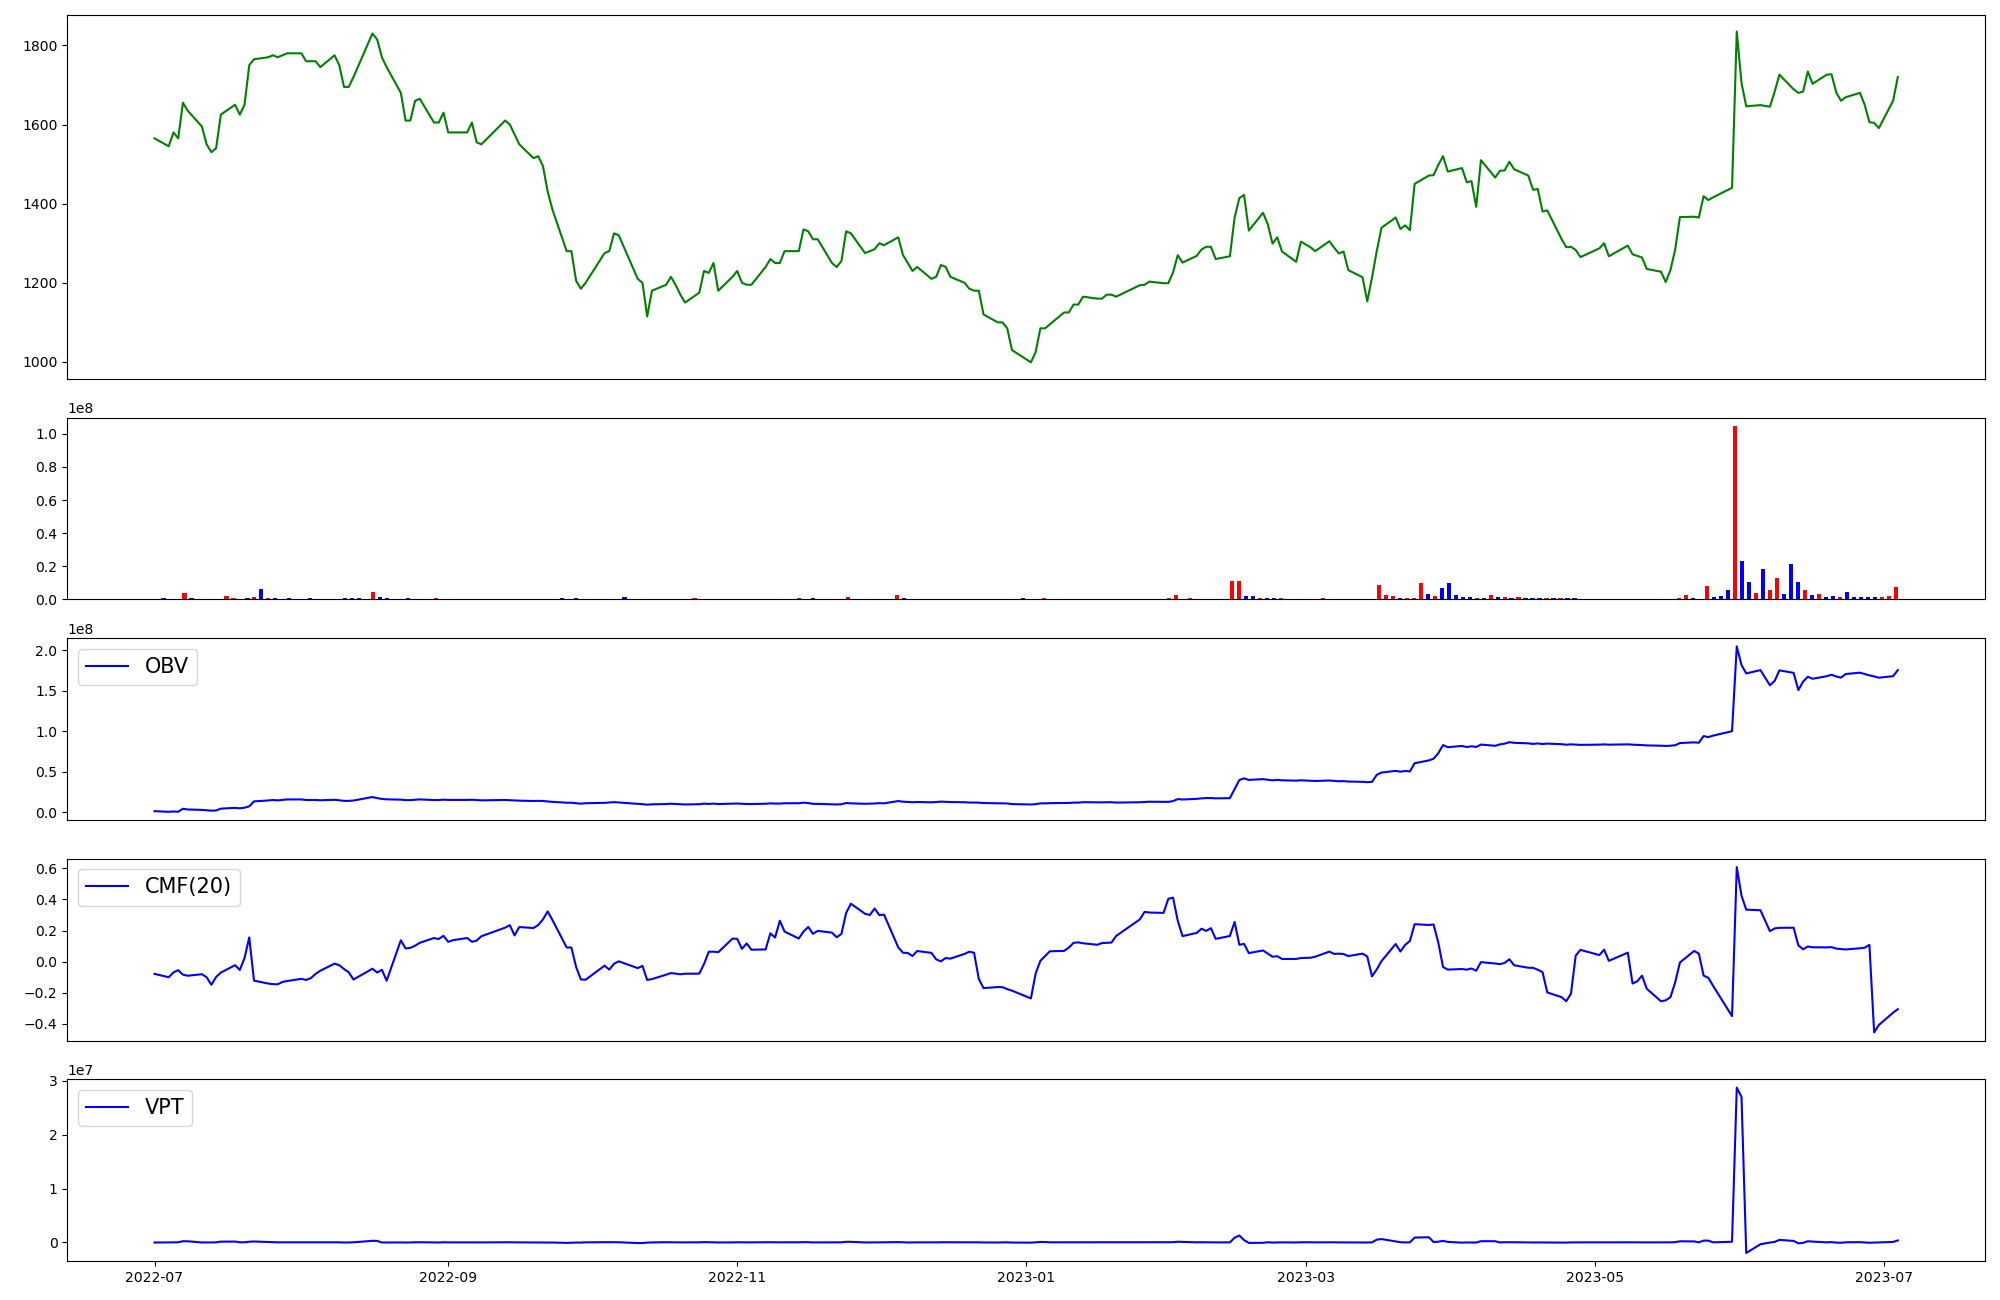The height and width of the screenshot is (1300, 2000).
Task: Click the 2022-09 x-axis date label
Action: pos(448,1277)
